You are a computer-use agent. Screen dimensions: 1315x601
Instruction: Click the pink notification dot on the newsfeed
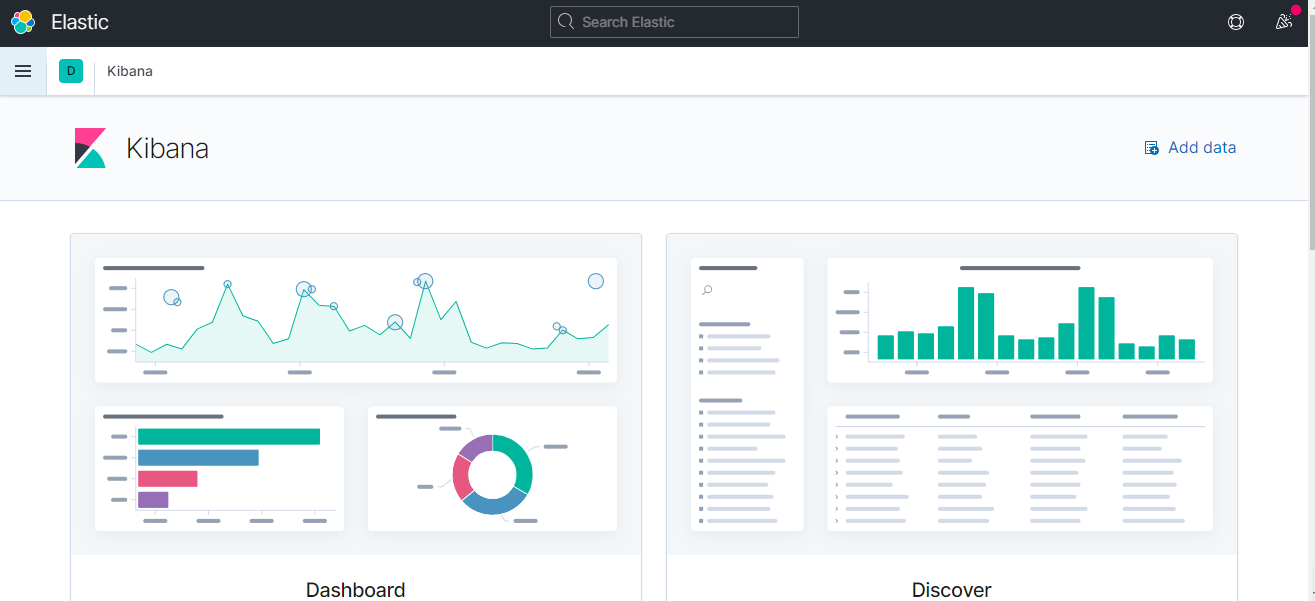(x=1296, y=8)
